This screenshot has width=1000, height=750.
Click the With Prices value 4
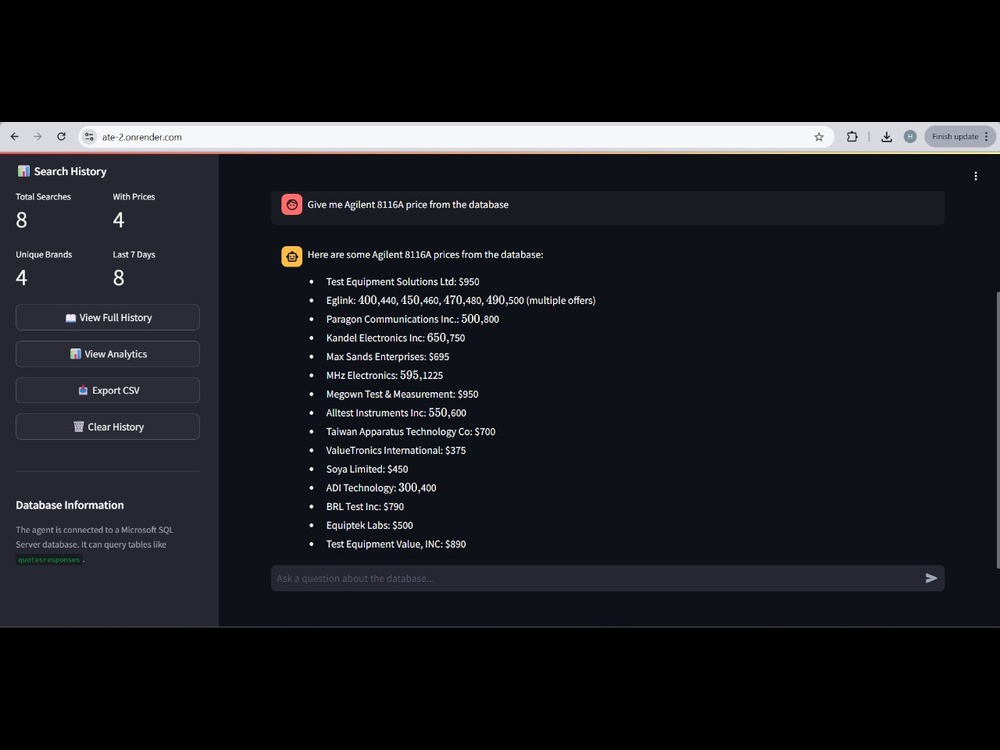point(119,220)
